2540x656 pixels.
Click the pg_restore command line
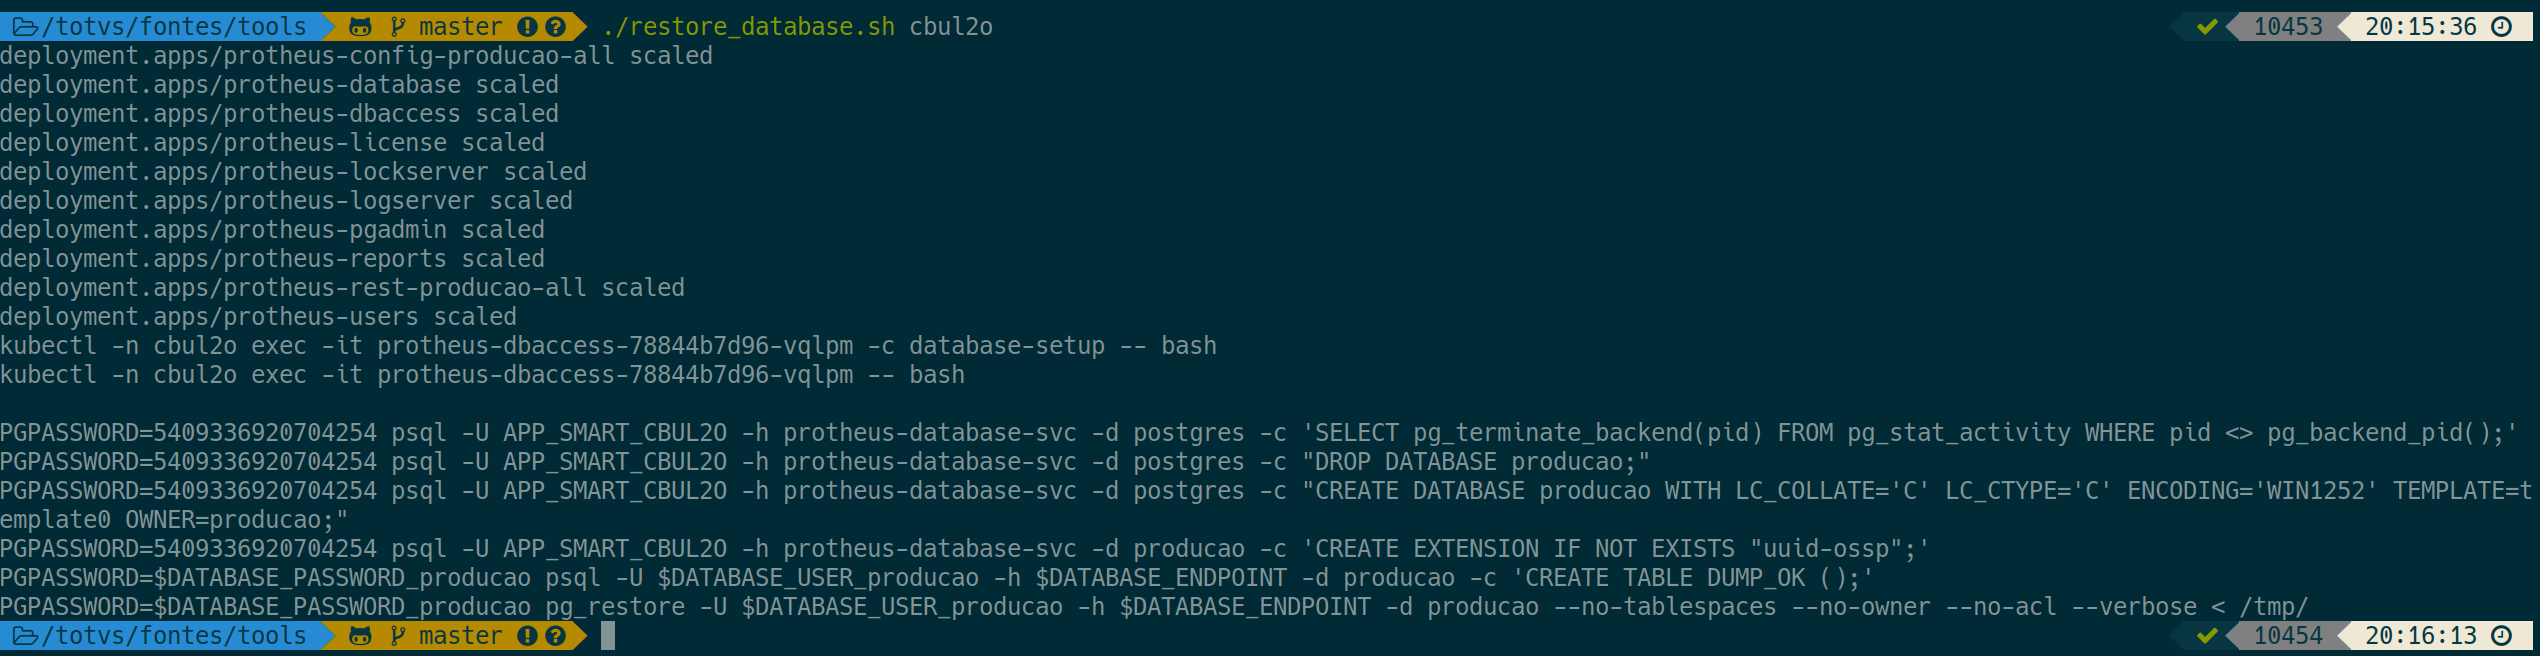(x=1153, y=607)
